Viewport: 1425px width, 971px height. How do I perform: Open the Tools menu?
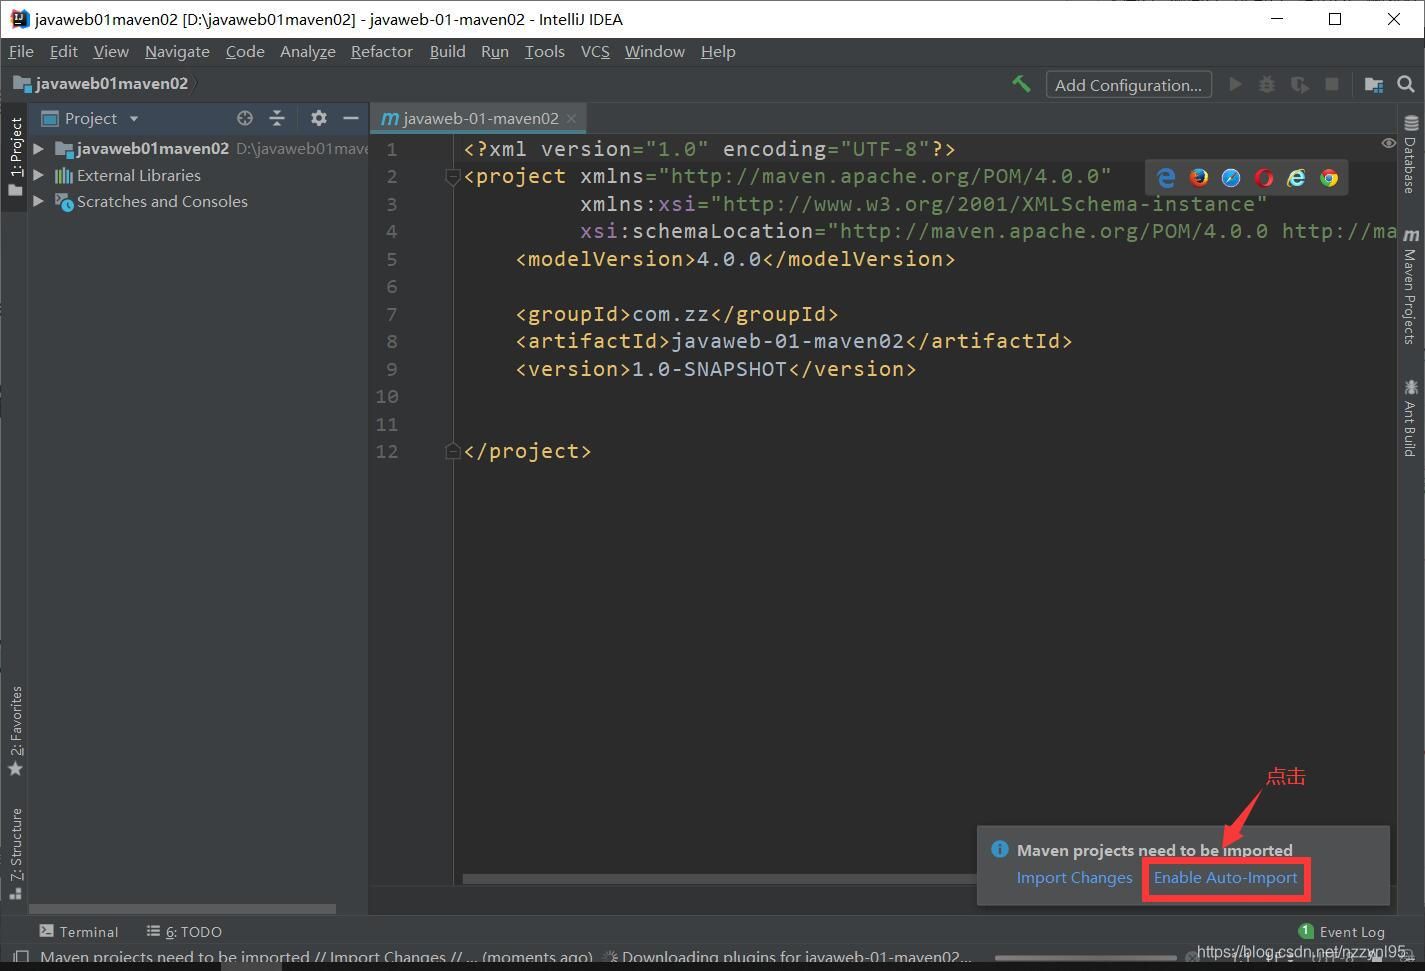click(x=545, y=51)
